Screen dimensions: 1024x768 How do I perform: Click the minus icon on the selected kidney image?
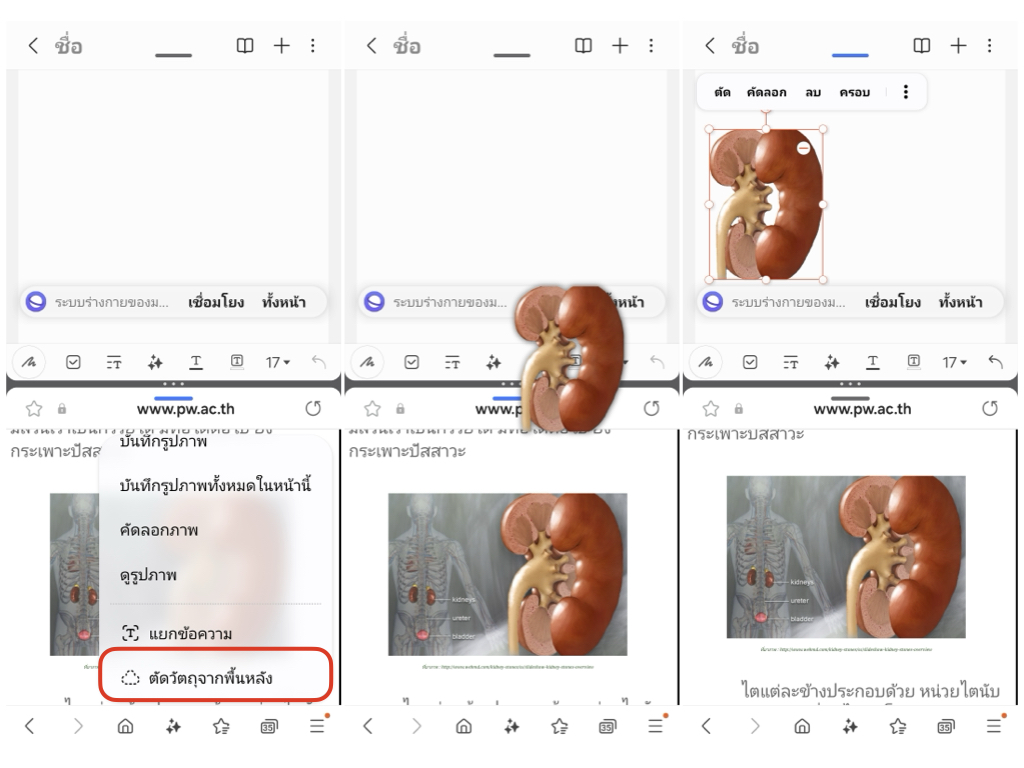(x=803, y=148)
